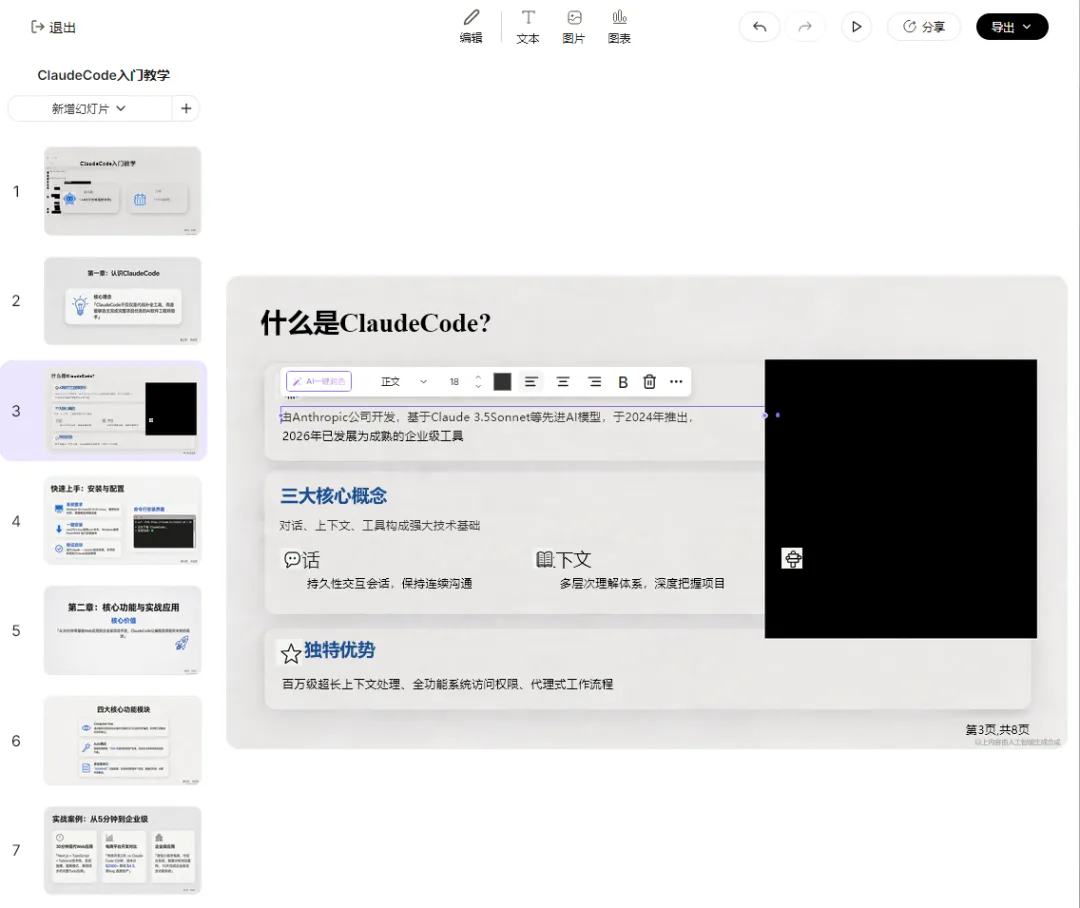Redo the last action
The height and width of the screenshot is (908, 1080).
pyautogui.click(x=804, y=27)
